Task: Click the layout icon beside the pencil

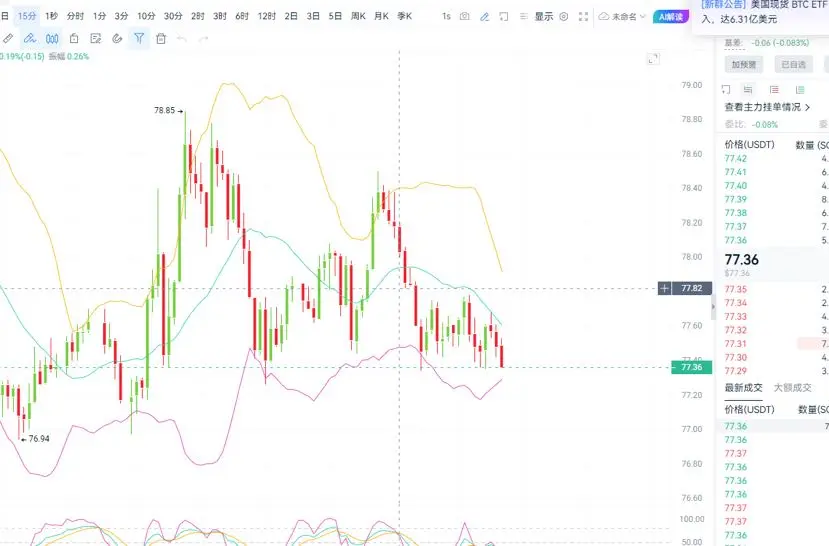Action: pos(504,16)
